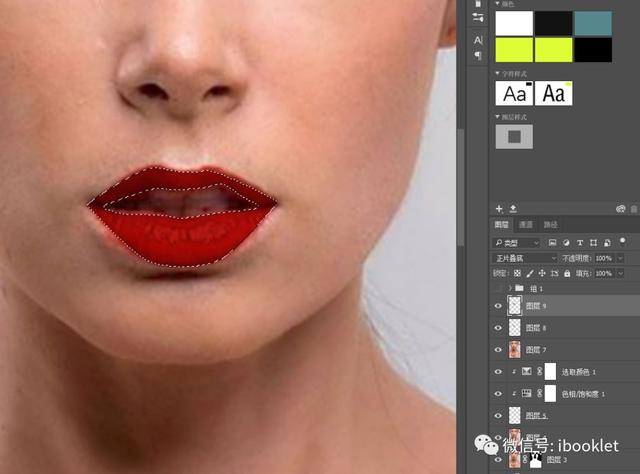This screenshot has width=640, height=474.
Task: Open the opacity 100% dropdown arrow
Action: 620,258
